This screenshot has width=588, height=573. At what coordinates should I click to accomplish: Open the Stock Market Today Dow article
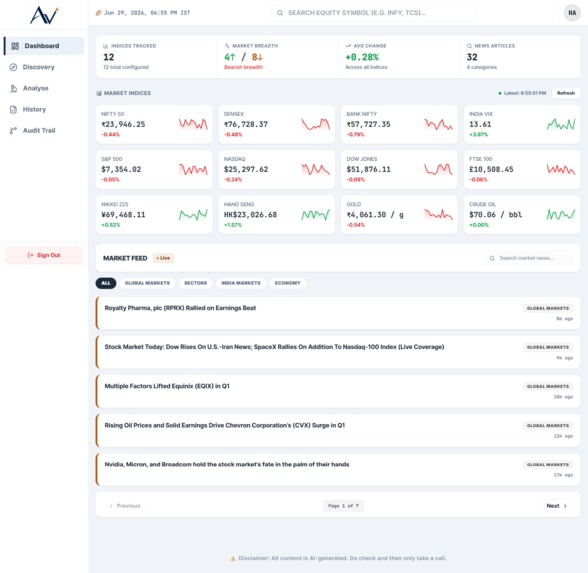point(338,352)
